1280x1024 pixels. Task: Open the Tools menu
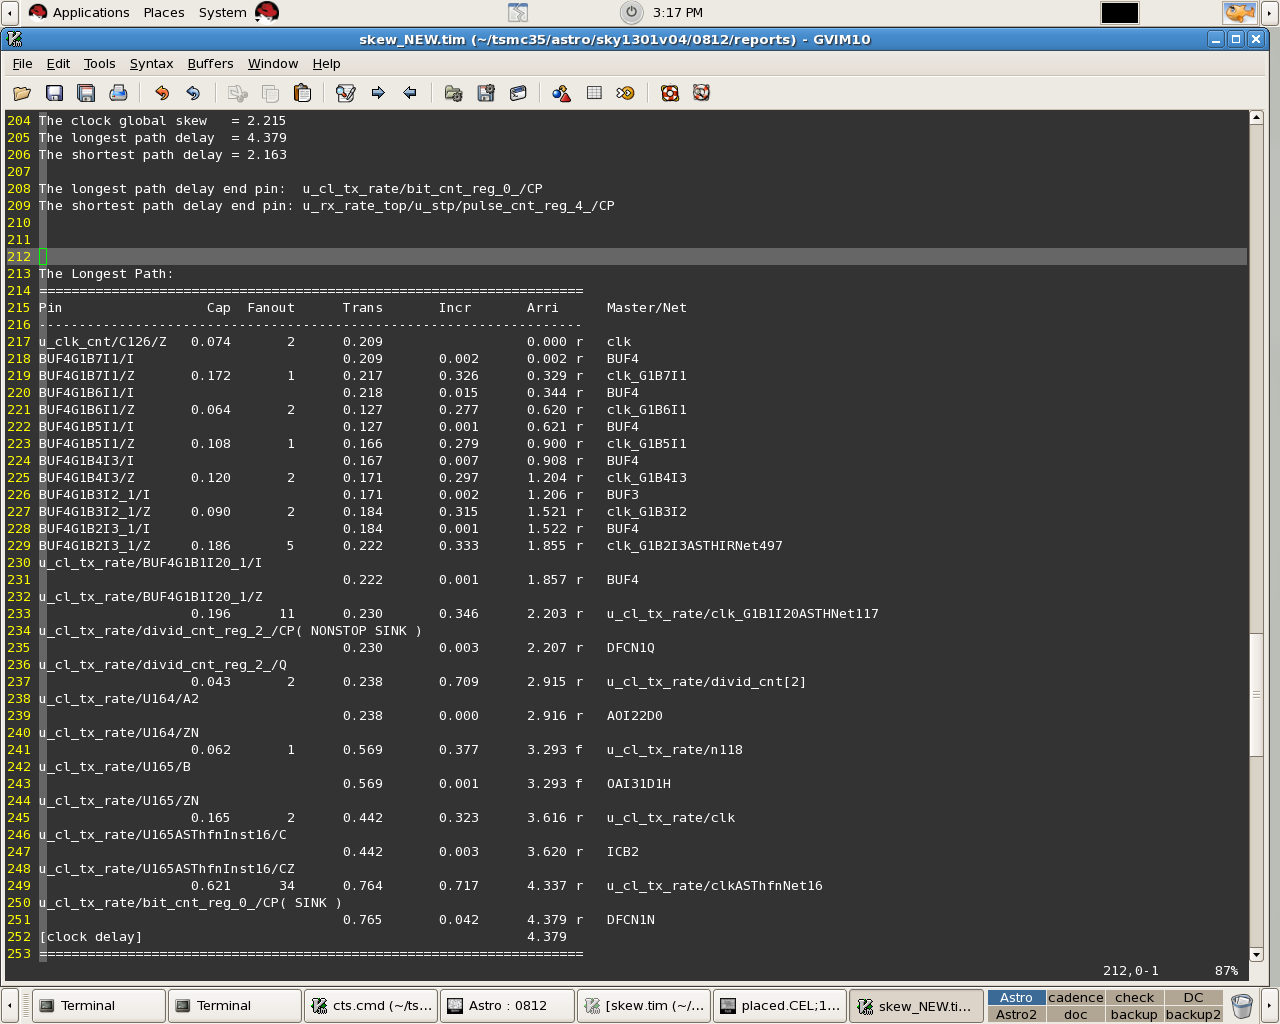[x=99, y=63]
